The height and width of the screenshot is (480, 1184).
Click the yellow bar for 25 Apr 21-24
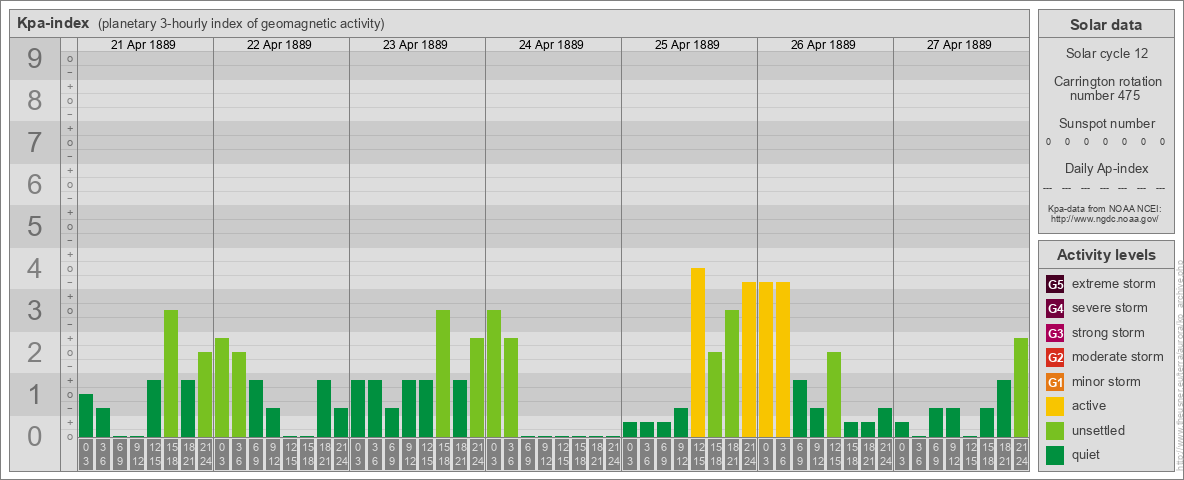click(749, 359)
